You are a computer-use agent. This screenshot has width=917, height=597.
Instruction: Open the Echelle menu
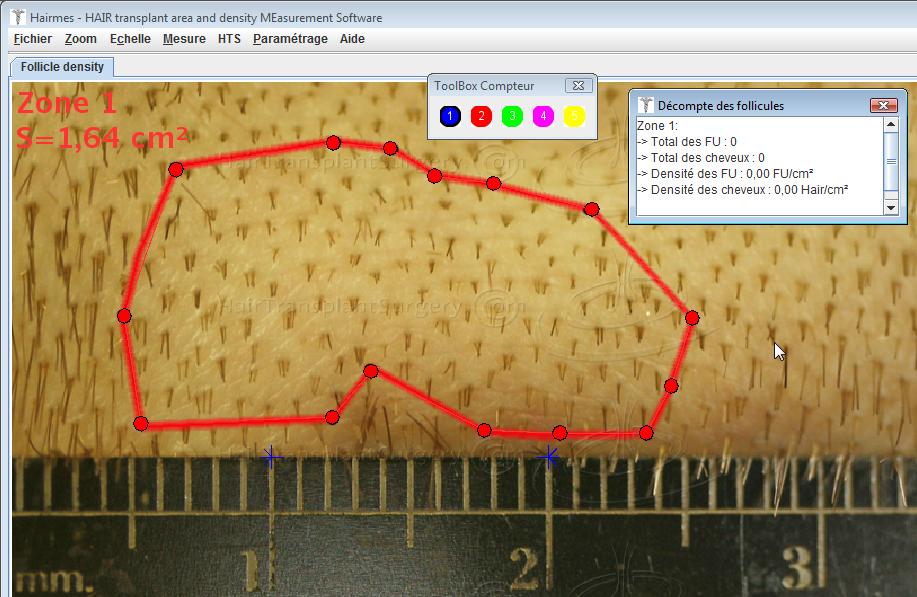pyautogui.click(x=130, y=39)
